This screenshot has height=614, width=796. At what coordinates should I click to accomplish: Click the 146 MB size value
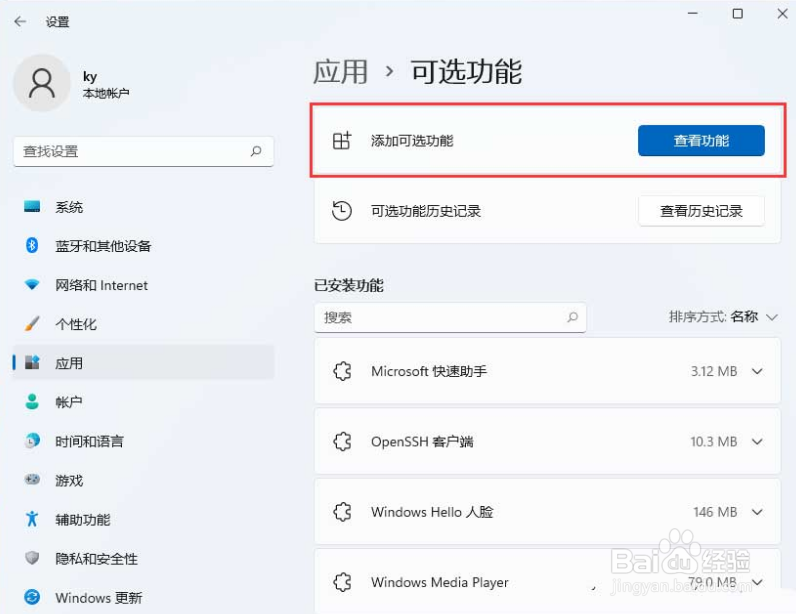point(715,511)
